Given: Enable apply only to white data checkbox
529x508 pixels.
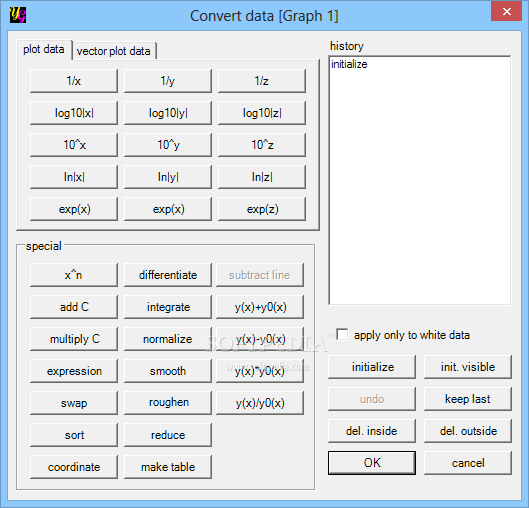Looking at the screenshot, I should 342,335.
